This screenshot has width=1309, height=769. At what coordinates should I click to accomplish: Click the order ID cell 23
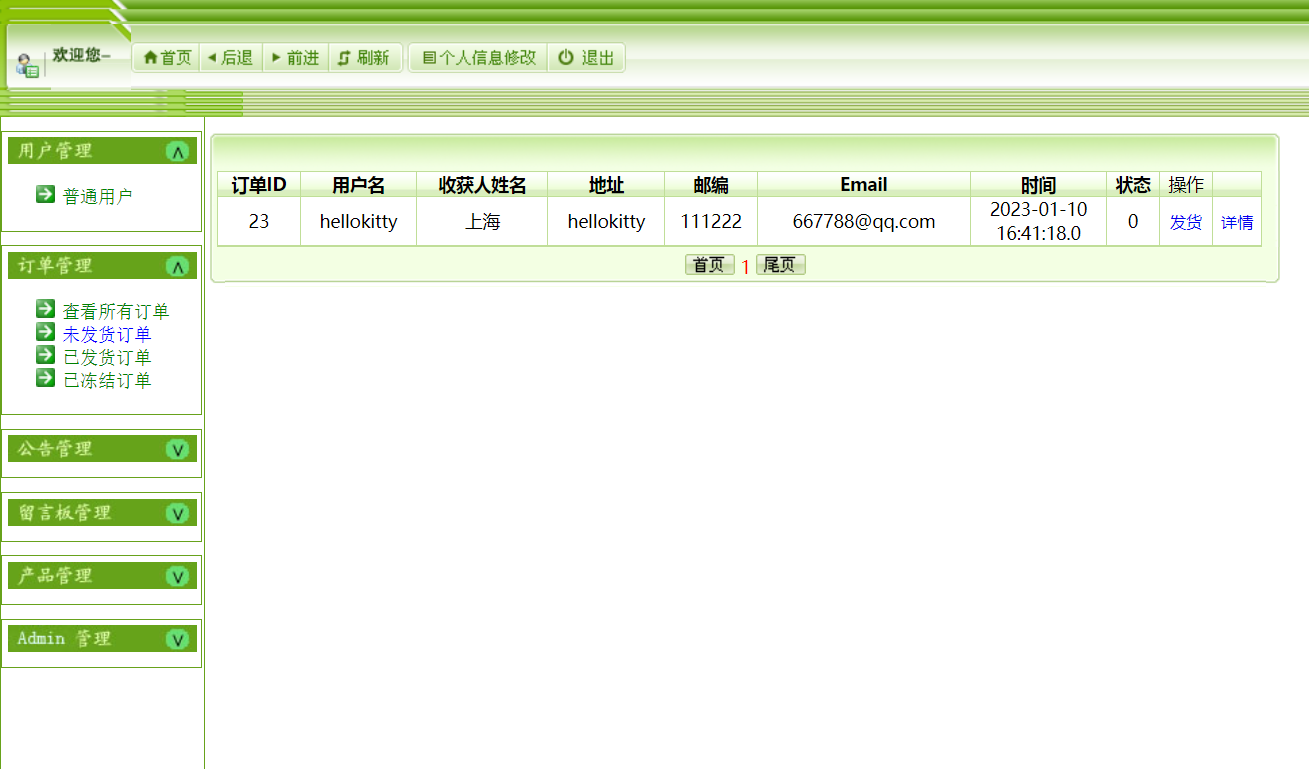coord(259,221)
